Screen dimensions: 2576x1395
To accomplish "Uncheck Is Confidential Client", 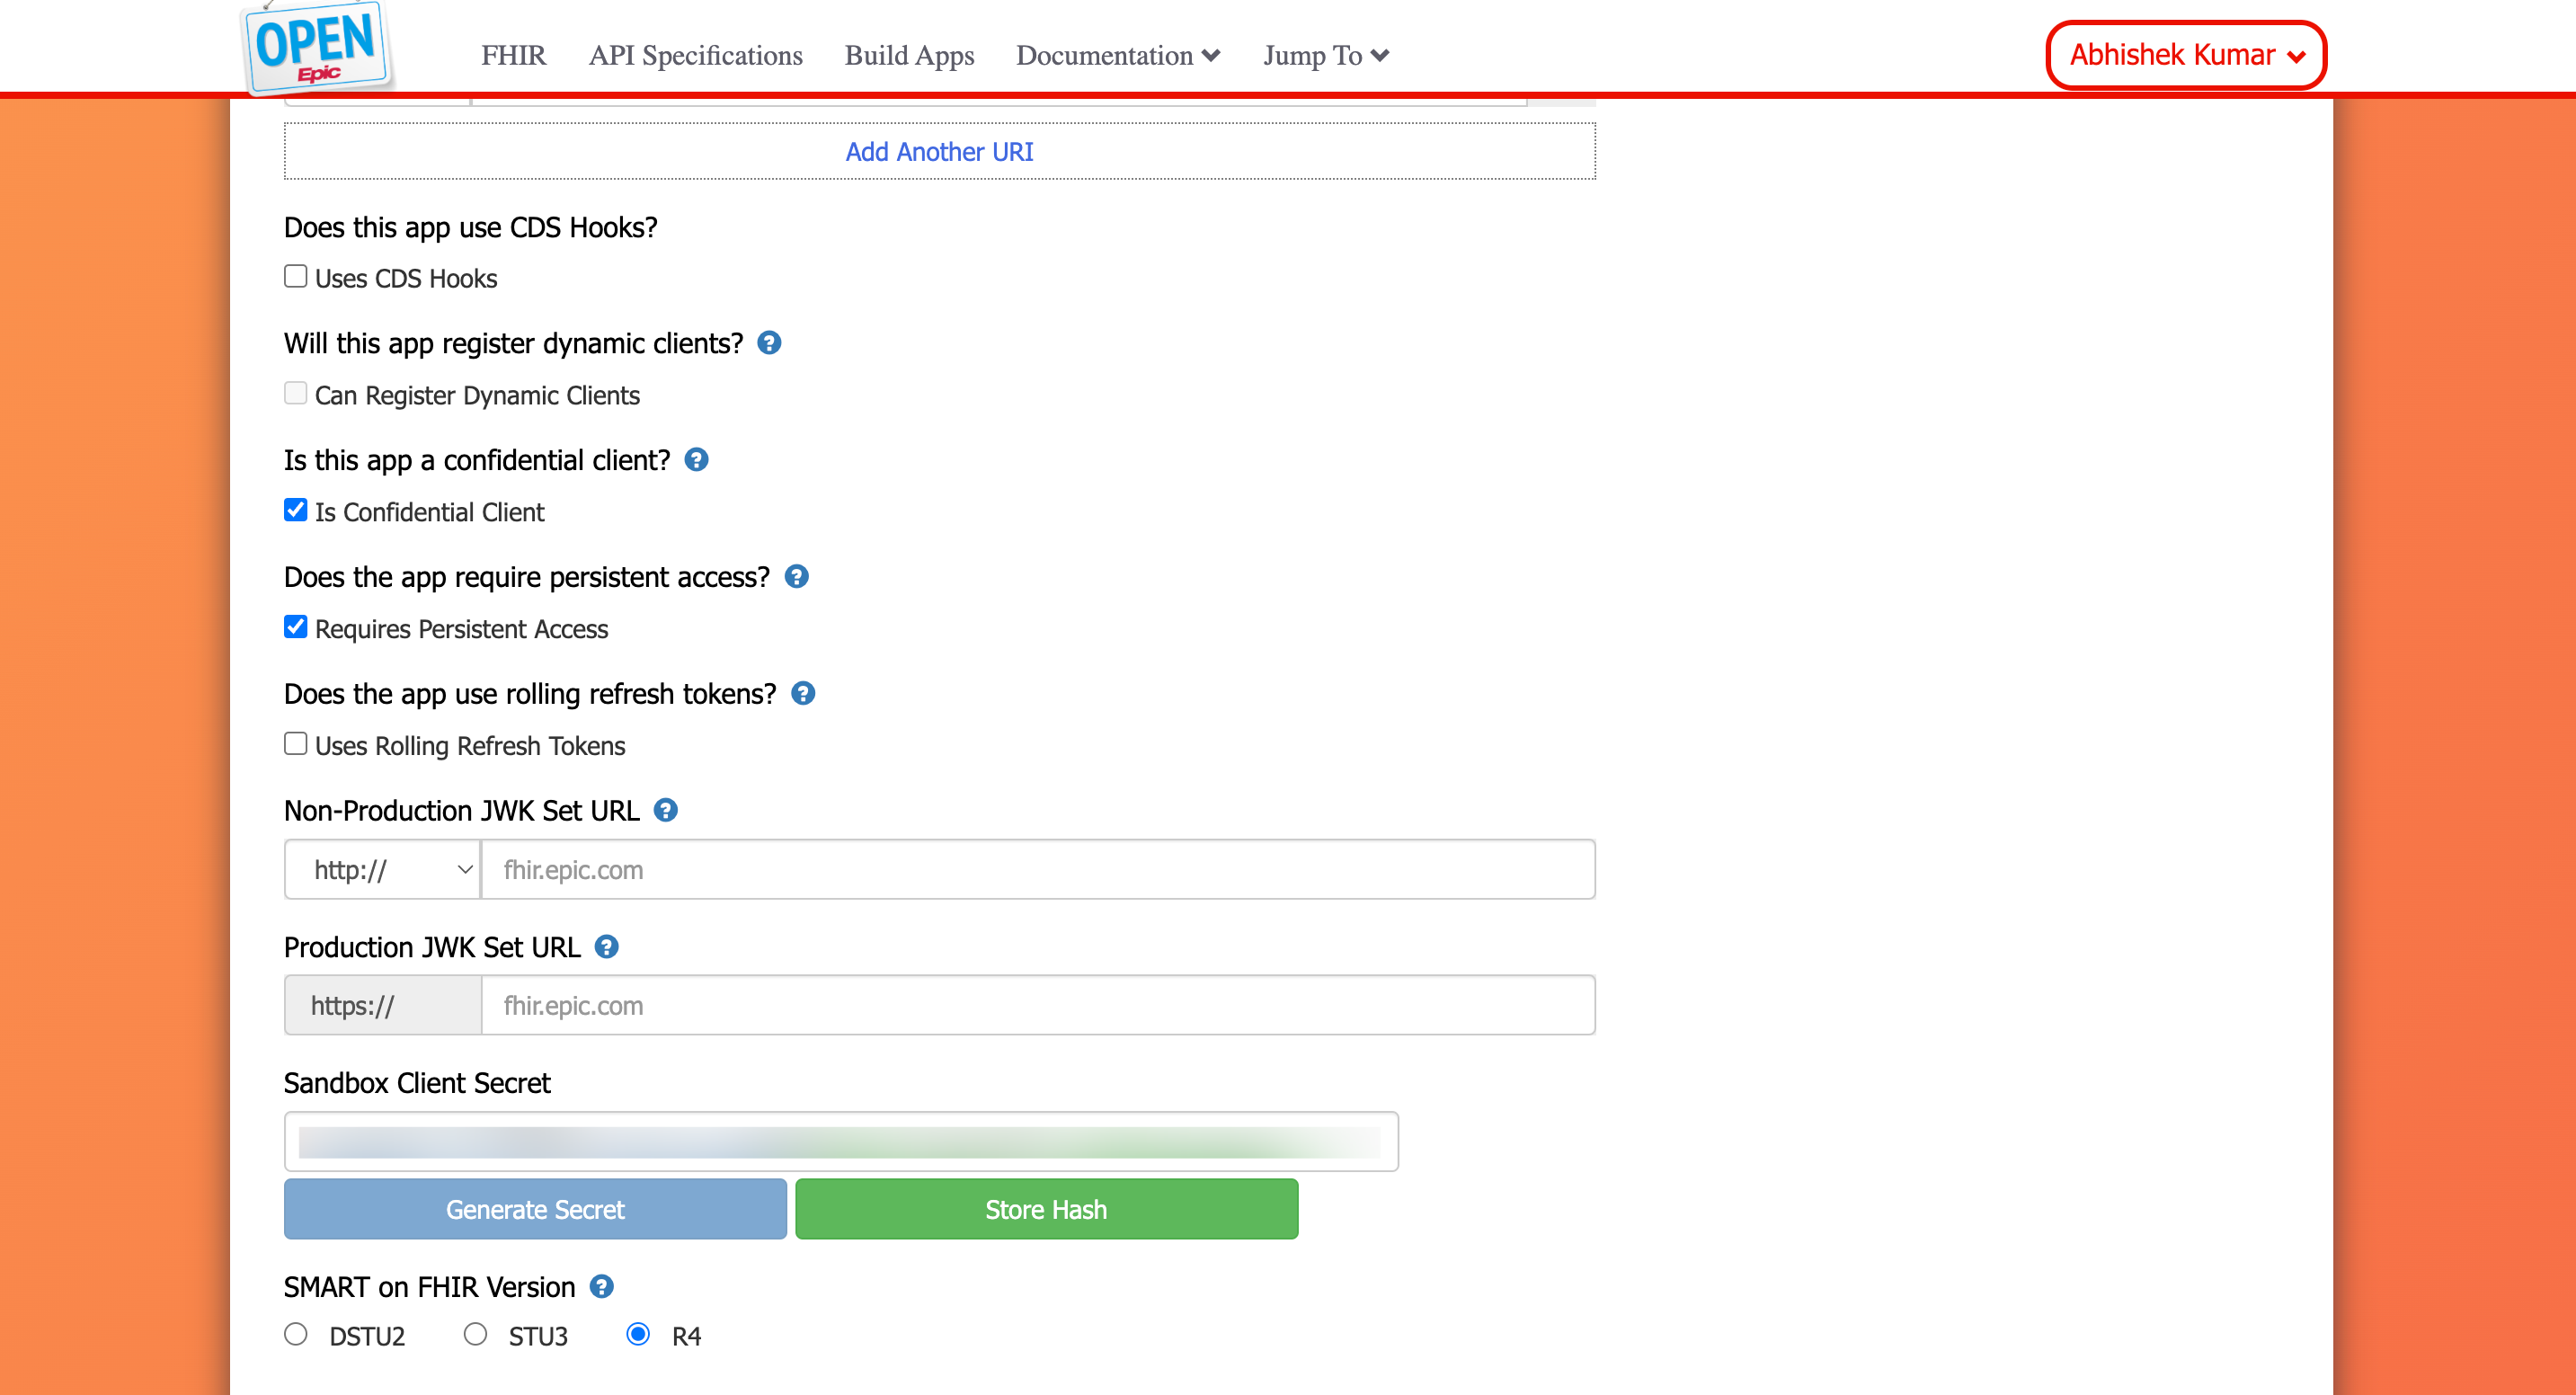I will [x=295, y=510].
